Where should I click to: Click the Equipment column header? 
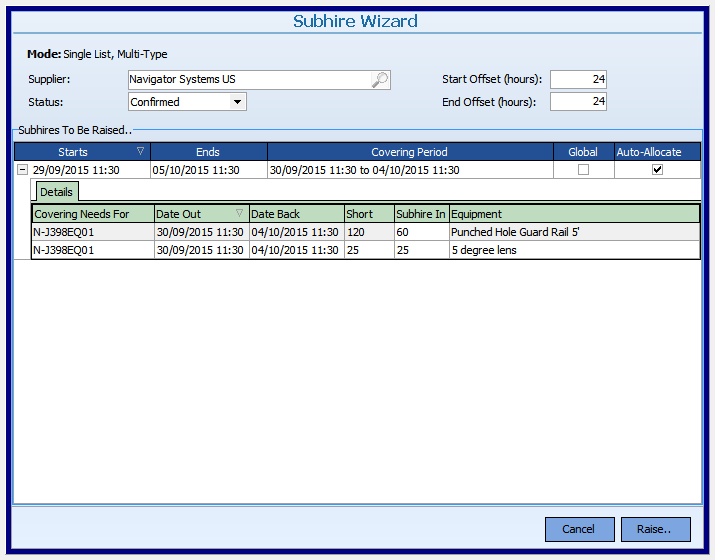(574, 214)
